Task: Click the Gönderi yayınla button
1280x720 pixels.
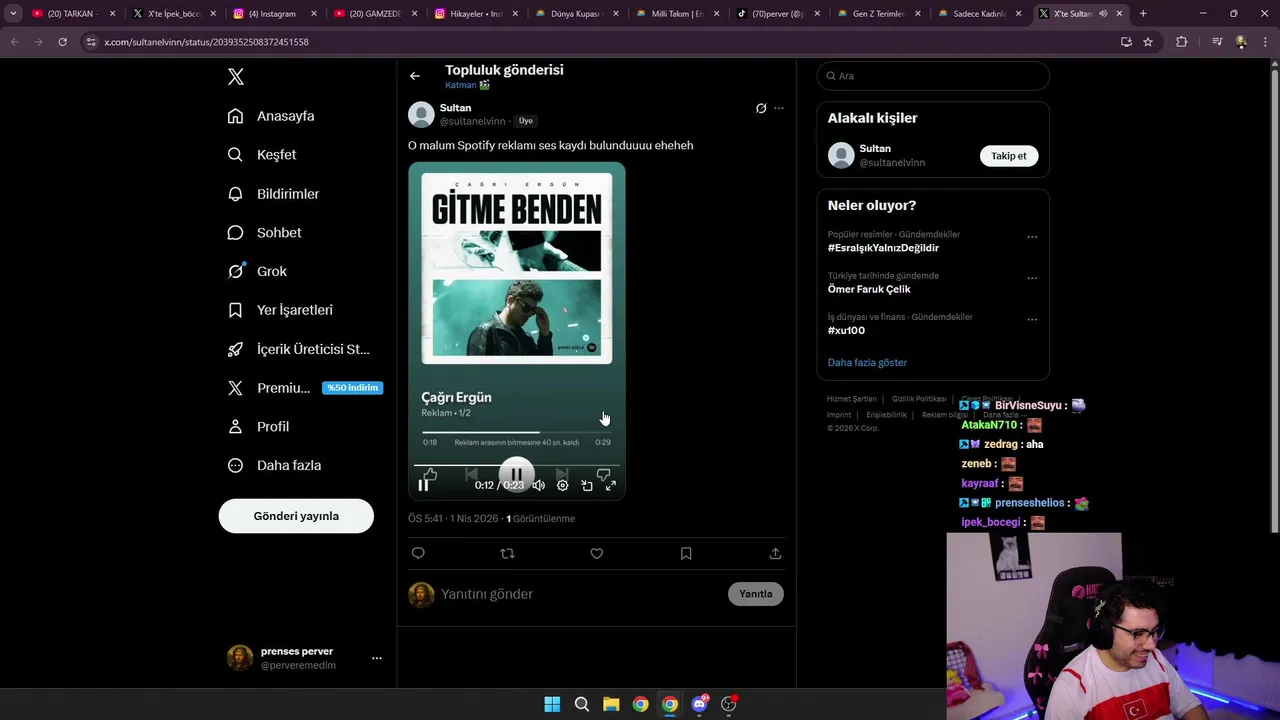Action: coord(296,516)
